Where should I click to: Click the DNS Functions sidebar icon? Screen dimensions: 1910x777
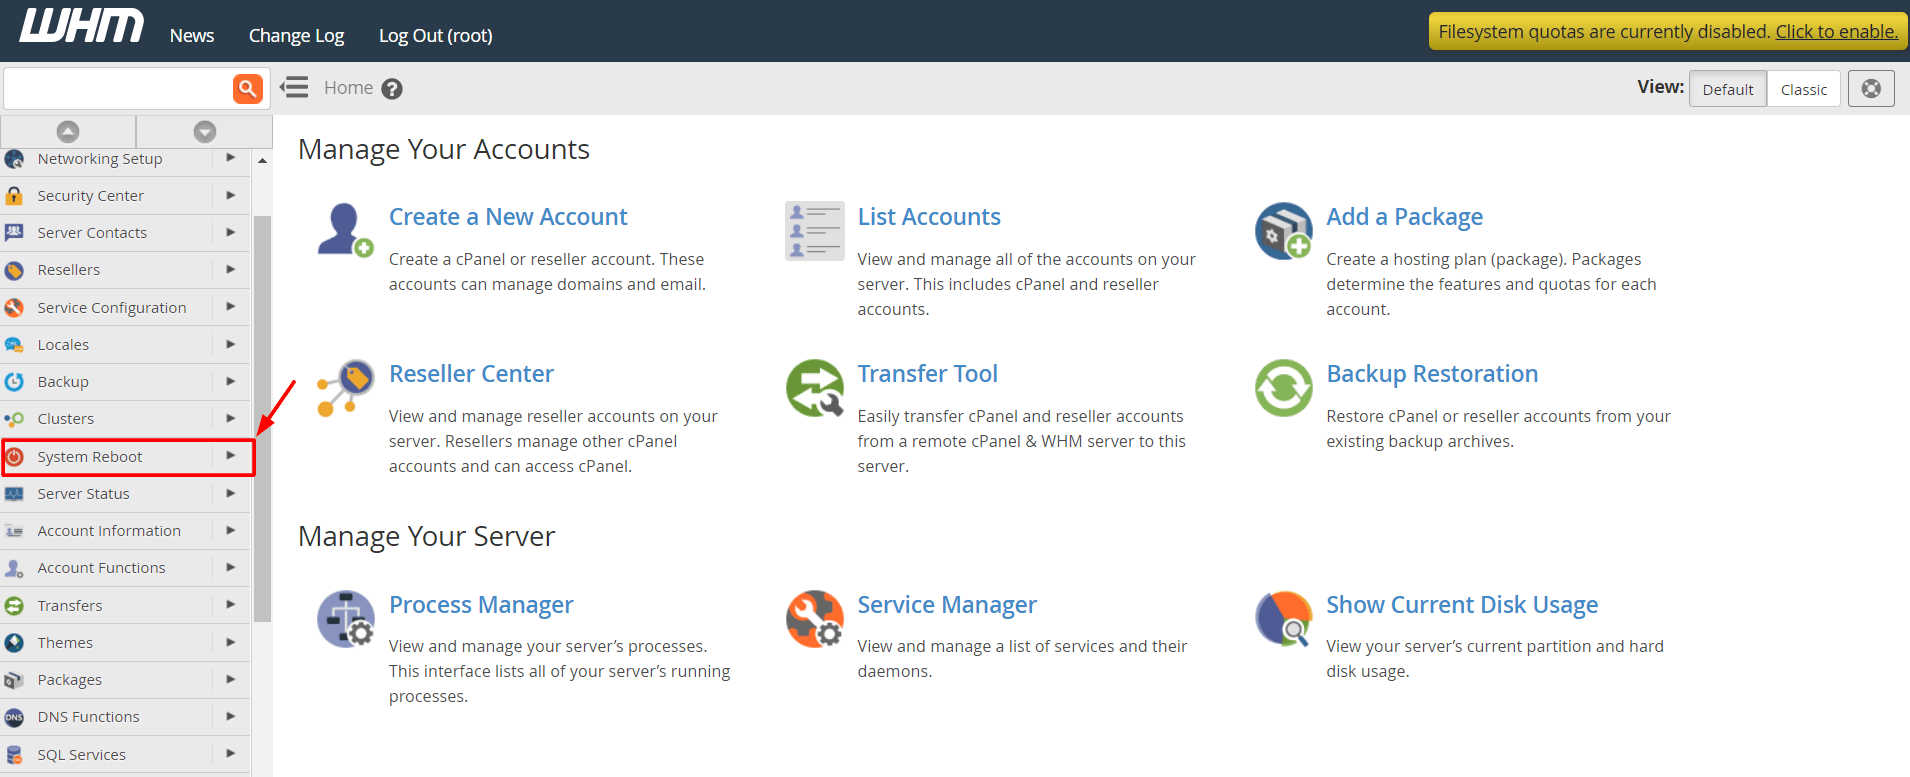coord(14,717)
